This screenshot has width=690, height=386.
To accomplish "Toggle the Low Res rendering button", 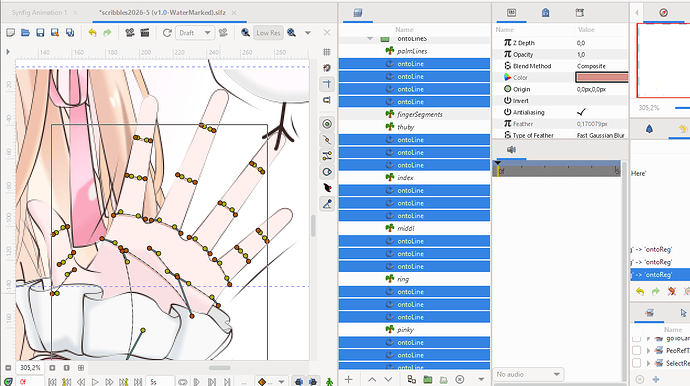I will click(x=268, y=33).
